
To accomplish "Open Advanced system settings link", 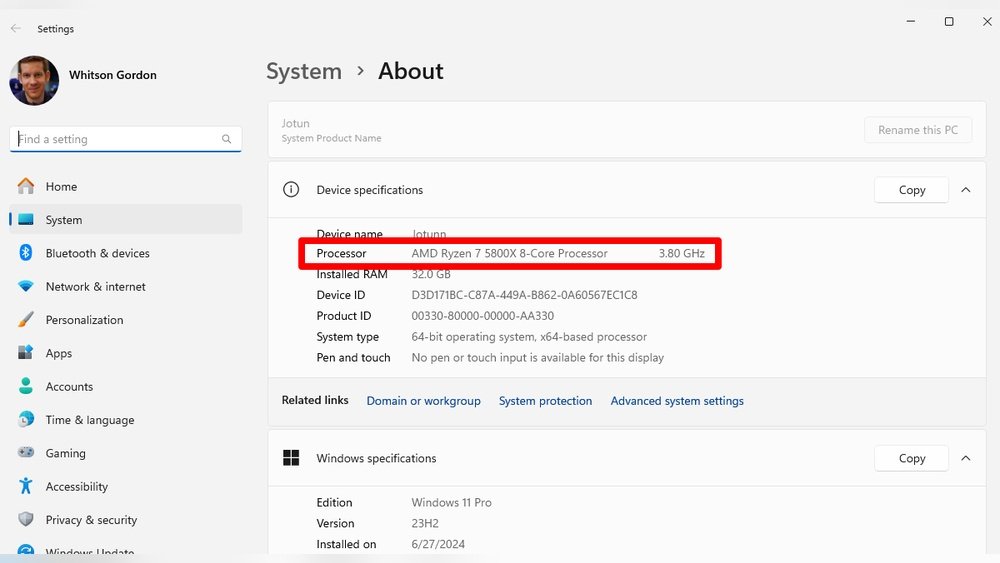I will (677, 401).
